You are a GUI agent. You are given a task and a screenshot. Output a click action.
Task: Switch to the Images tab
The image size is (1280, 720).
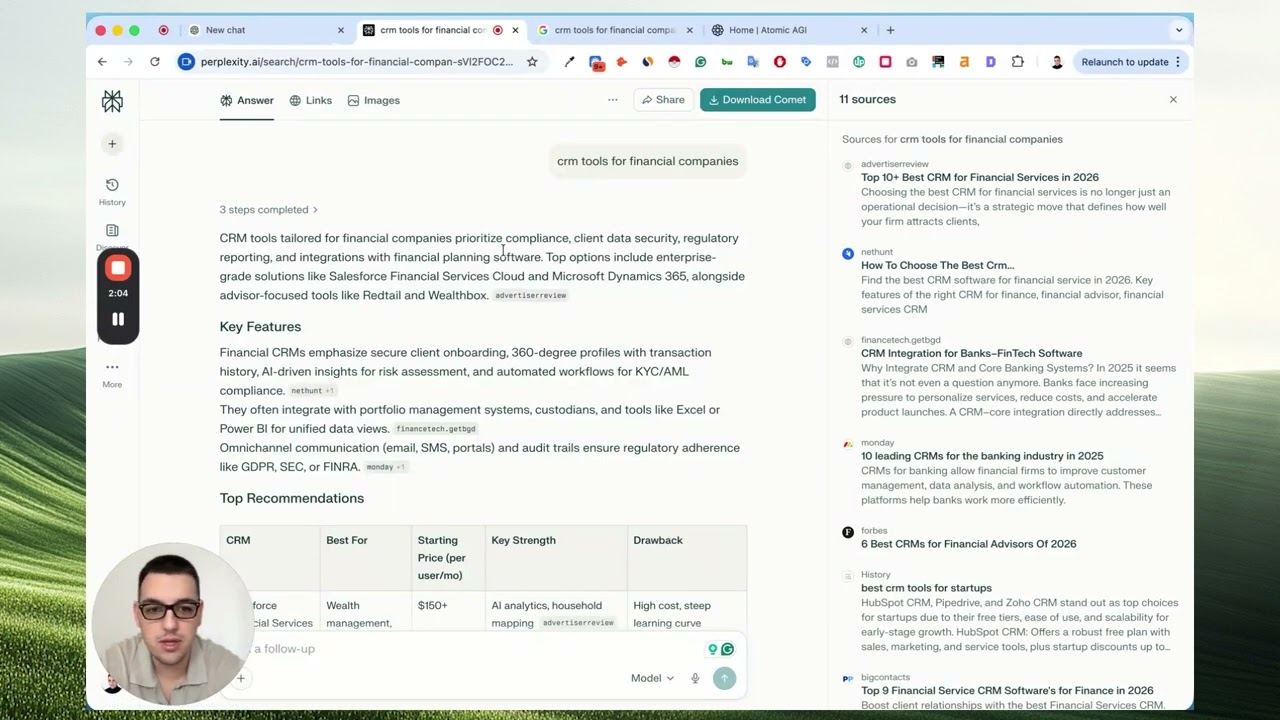point(374,100)
